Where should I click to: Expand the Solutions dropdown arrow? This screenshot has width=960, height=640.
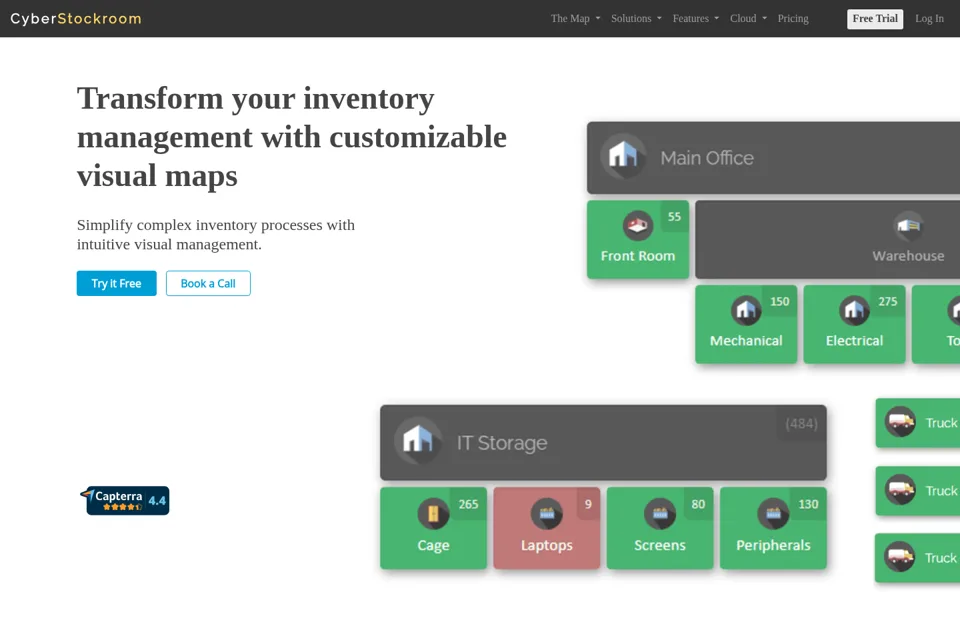(659, 18)
